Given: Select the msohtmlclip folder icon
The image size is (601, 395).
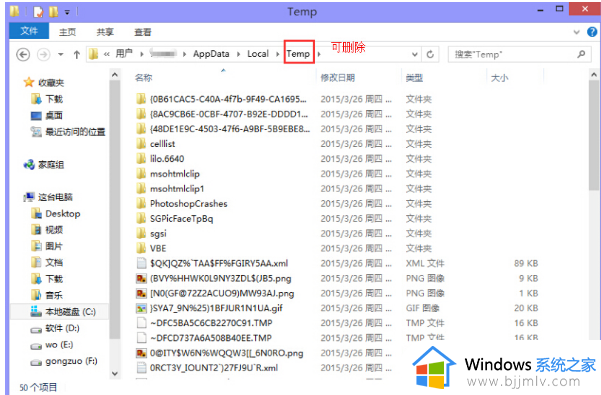Looking at the screenshot, I should (x=141, y=174).
